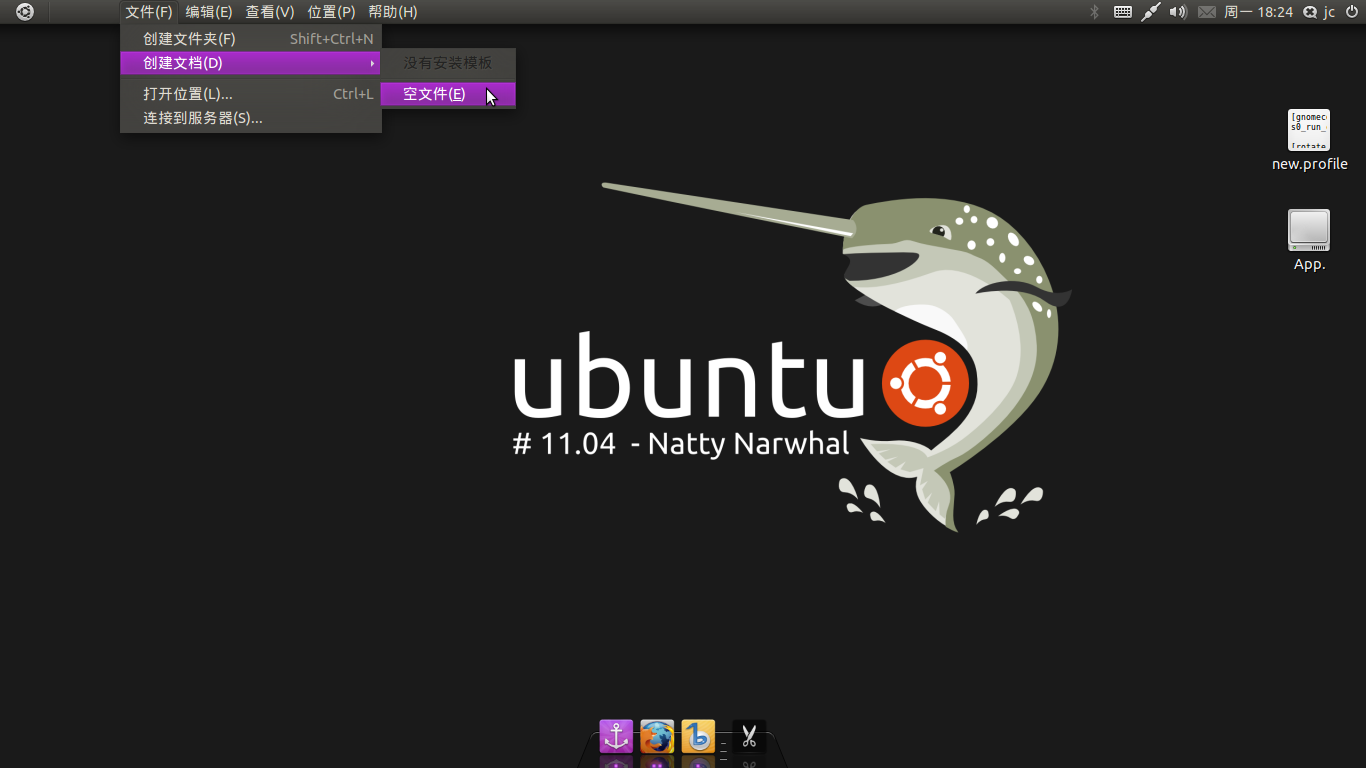Click the scissors icon in the dock
This screenshot has height=768, width=1366.
click(x=749, y=737)
